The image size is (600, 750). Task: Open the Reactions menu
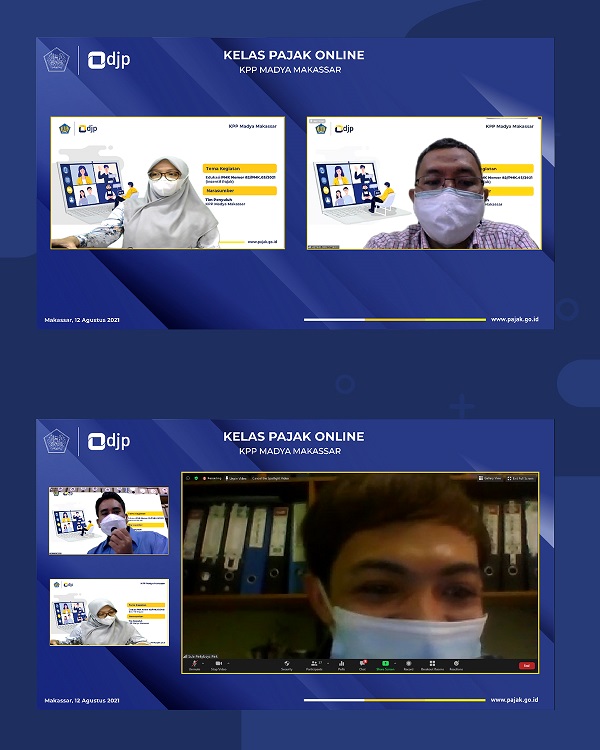coord(456,663)
